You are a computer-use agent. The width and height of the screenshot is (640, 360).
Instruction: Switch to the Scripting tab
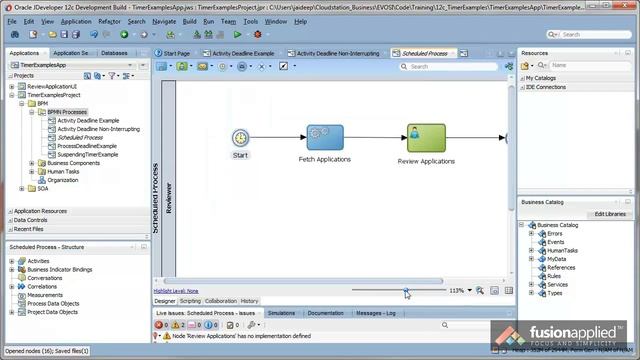[x=190, y=301]
